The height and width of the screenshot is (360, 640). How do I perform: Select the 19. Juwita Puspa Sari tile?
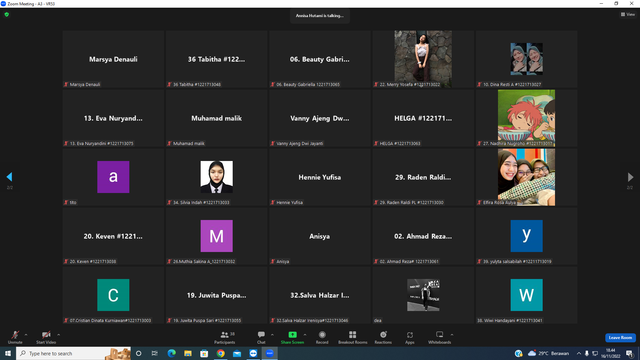point(217,295)
